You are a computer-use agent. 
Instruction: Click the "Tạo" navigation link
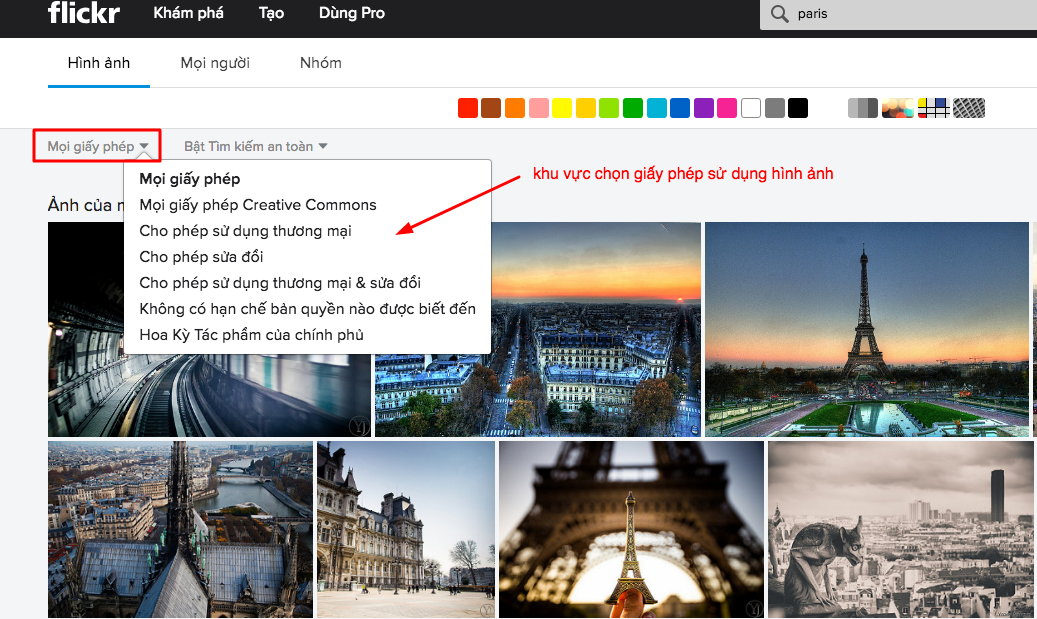270,13
